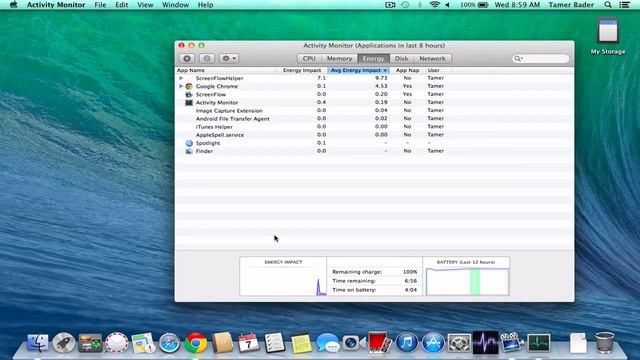Switch to the Disk tab
Viewport: 640px width, 360px height.
pos(401,59)
